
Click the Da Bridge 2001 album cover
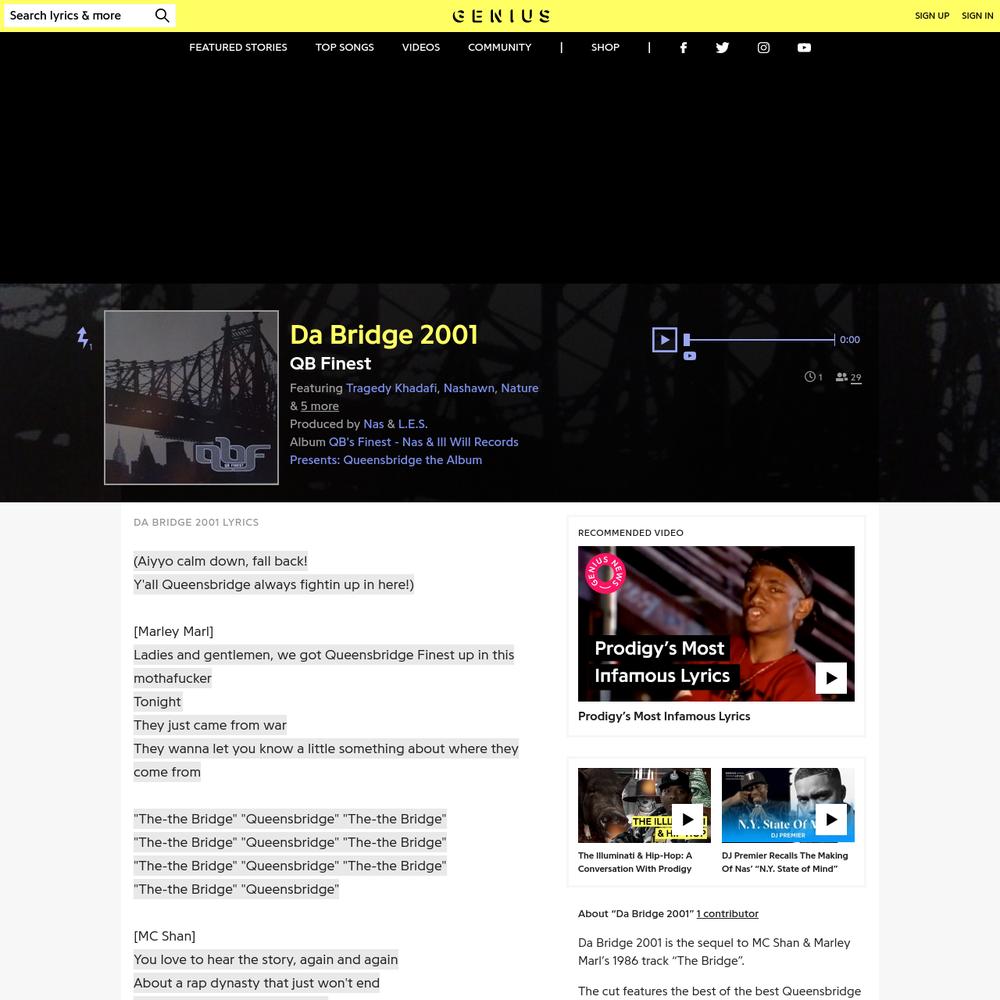(191, 397)
